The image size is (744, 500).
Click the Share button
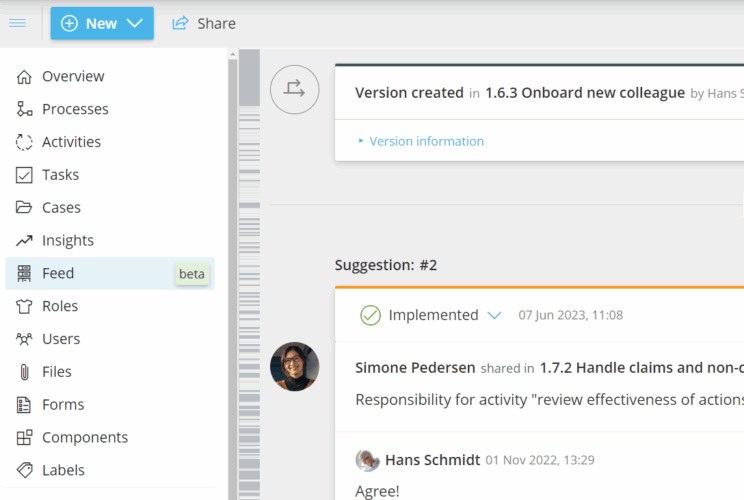204,23
